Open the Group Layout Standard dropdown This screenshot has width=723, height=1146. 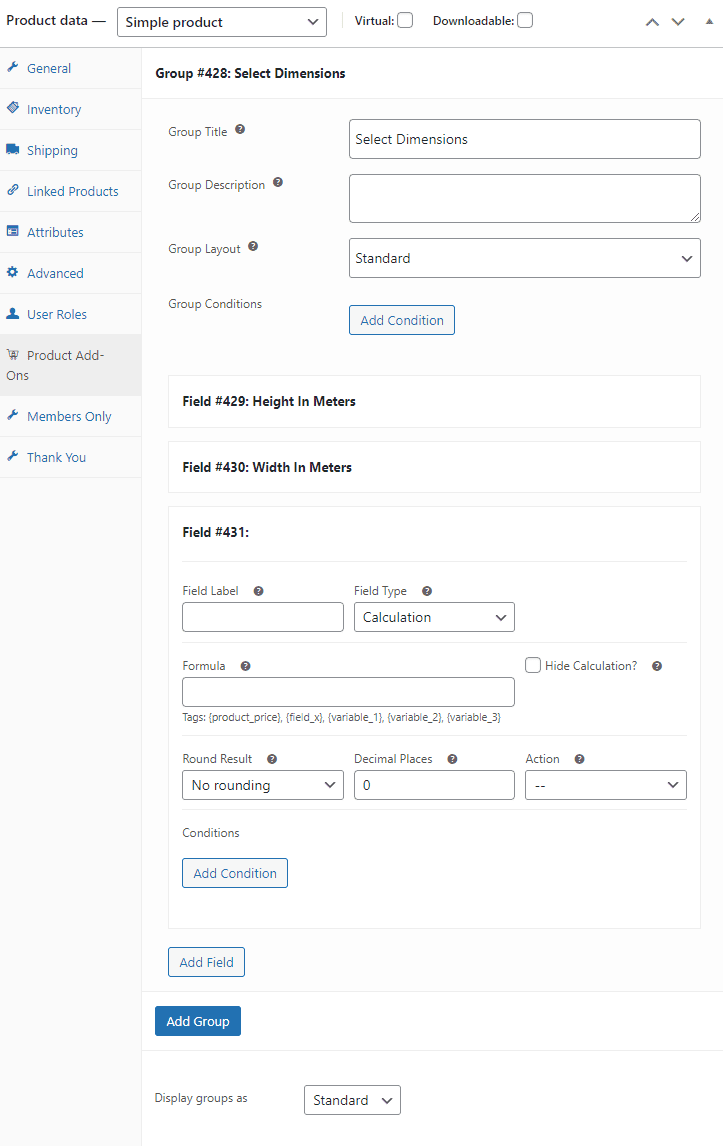(525, 258)
